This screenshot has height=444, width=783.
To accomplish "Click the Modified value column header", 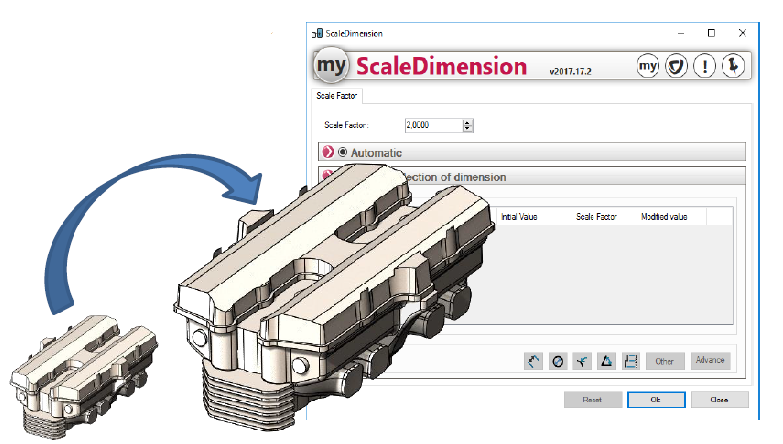I will pos(664,217).
